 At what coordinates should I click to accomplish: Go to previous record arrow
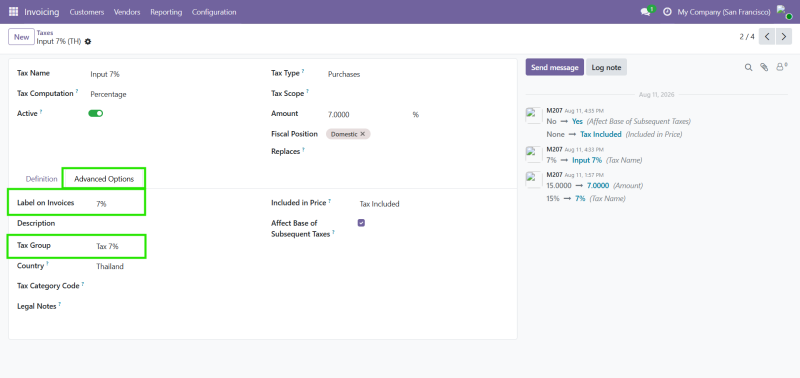click(767, 37)
